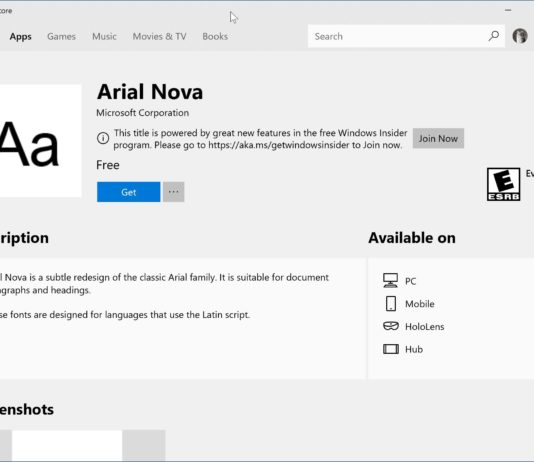
Task: Click the PC label text
Action: pos(410,281)
